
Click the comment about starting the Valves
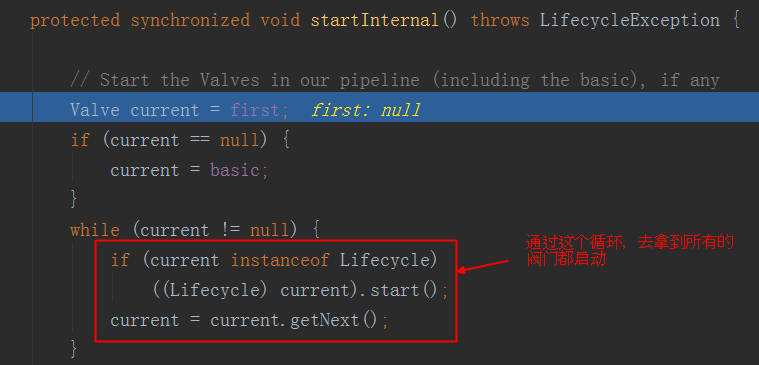tap(395, 80)
